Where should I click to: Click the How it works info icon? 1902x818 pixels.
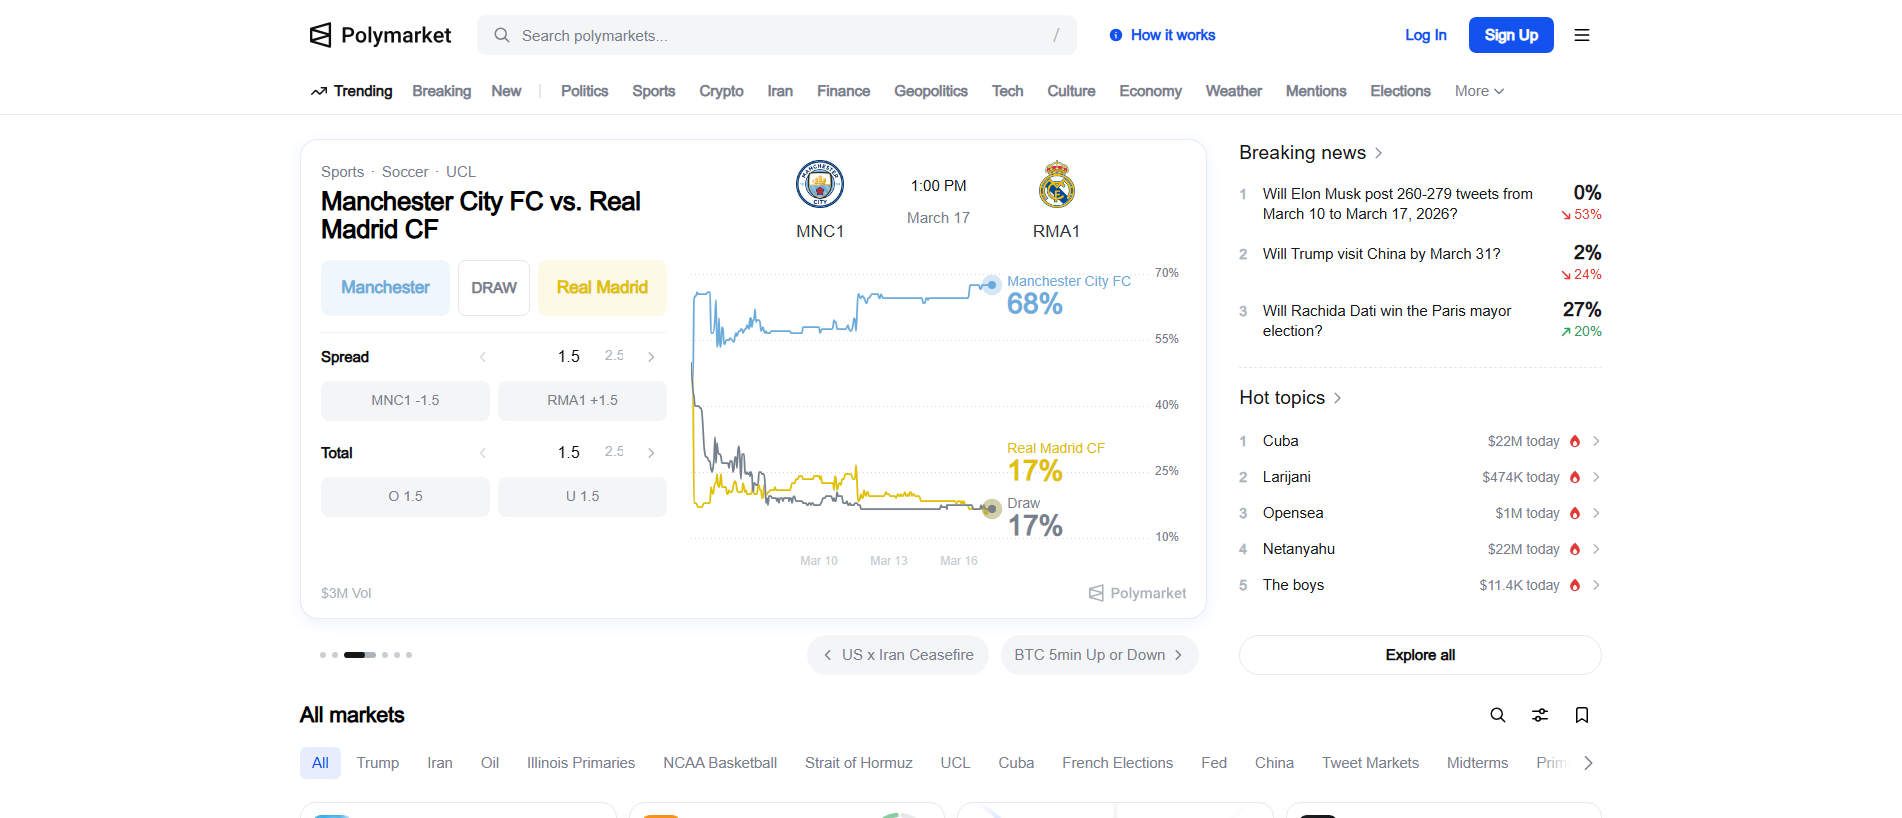pos(1116,35)
